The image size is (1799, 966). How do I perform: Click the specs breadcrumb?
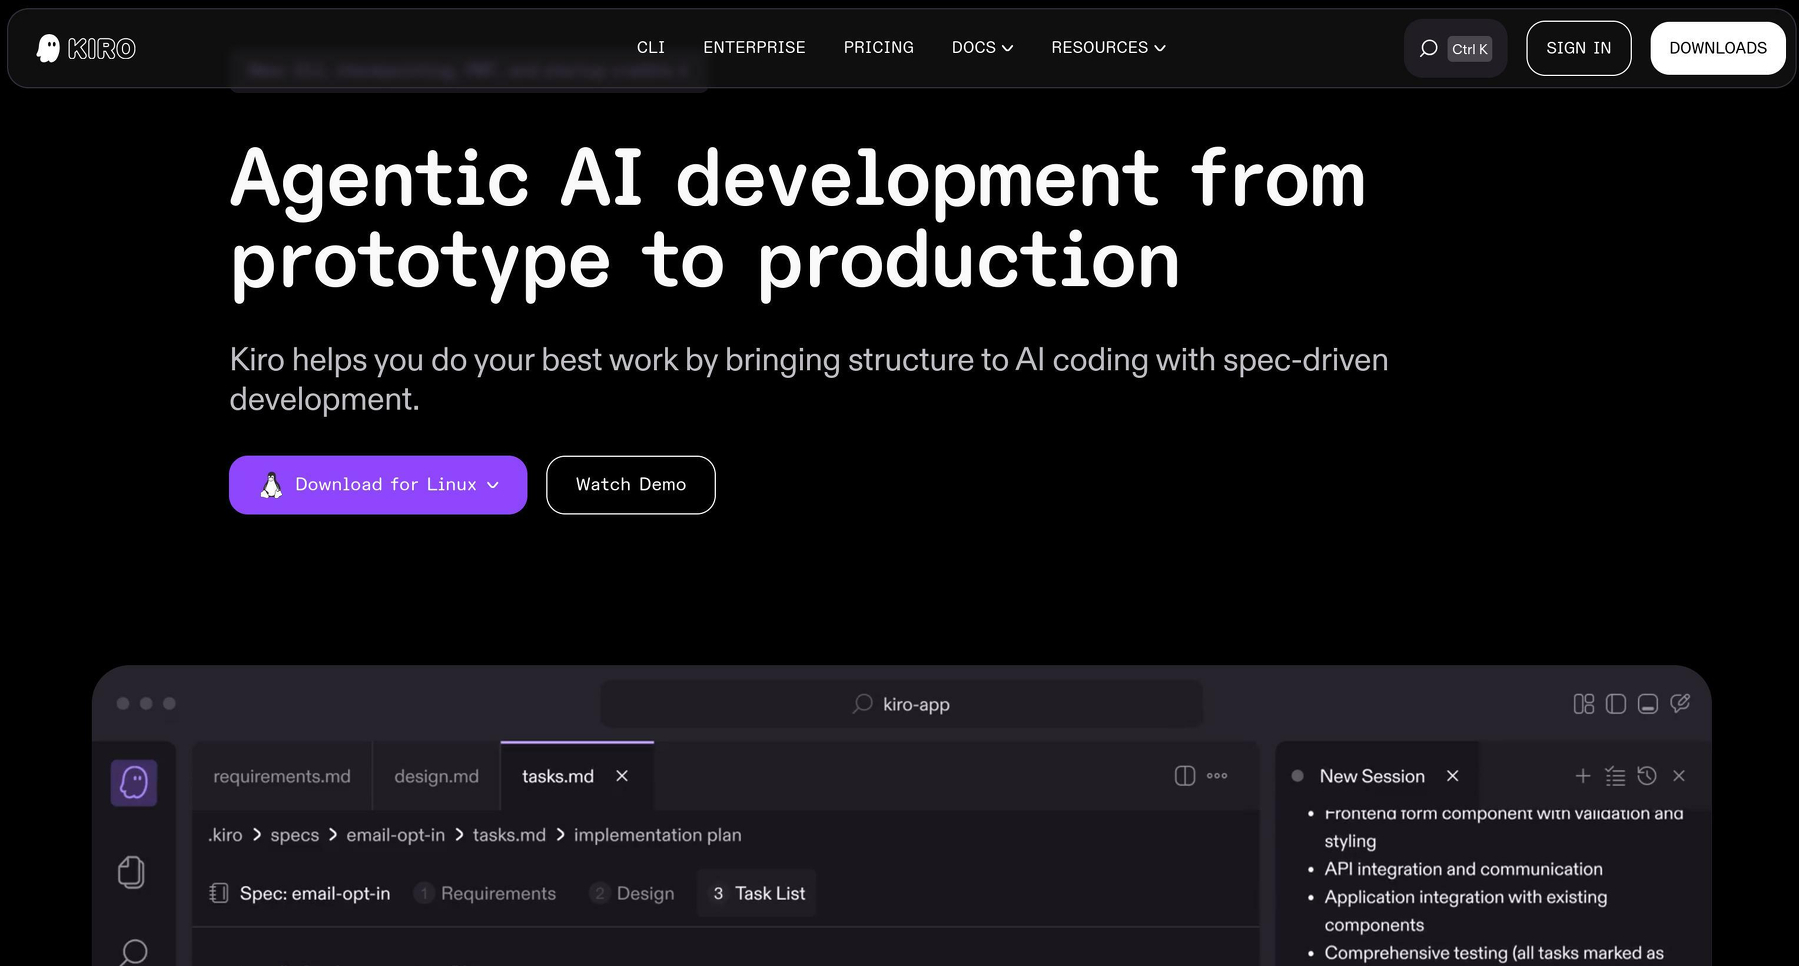295,835
